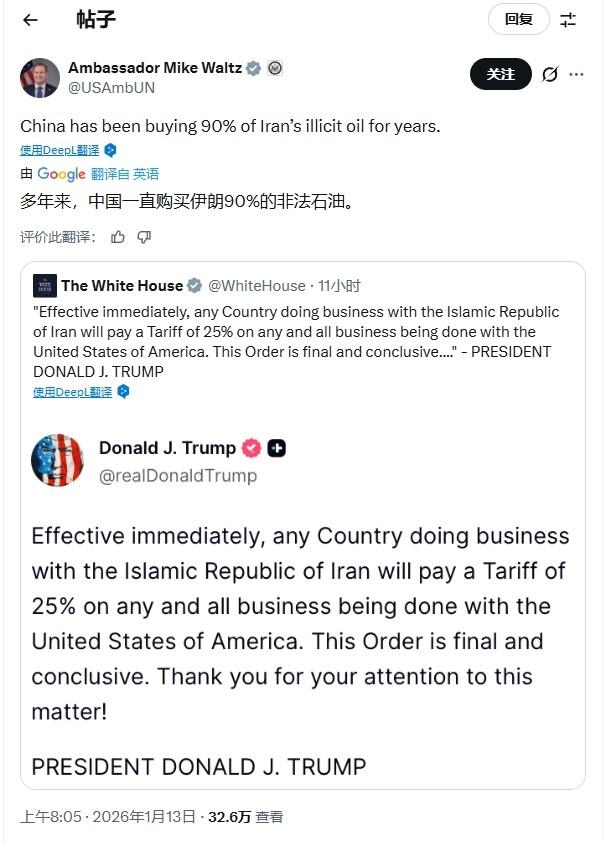Click Donald J. Trump's pink verified badge
Viewport: 604px width, 842px height.
coord(251,448)
